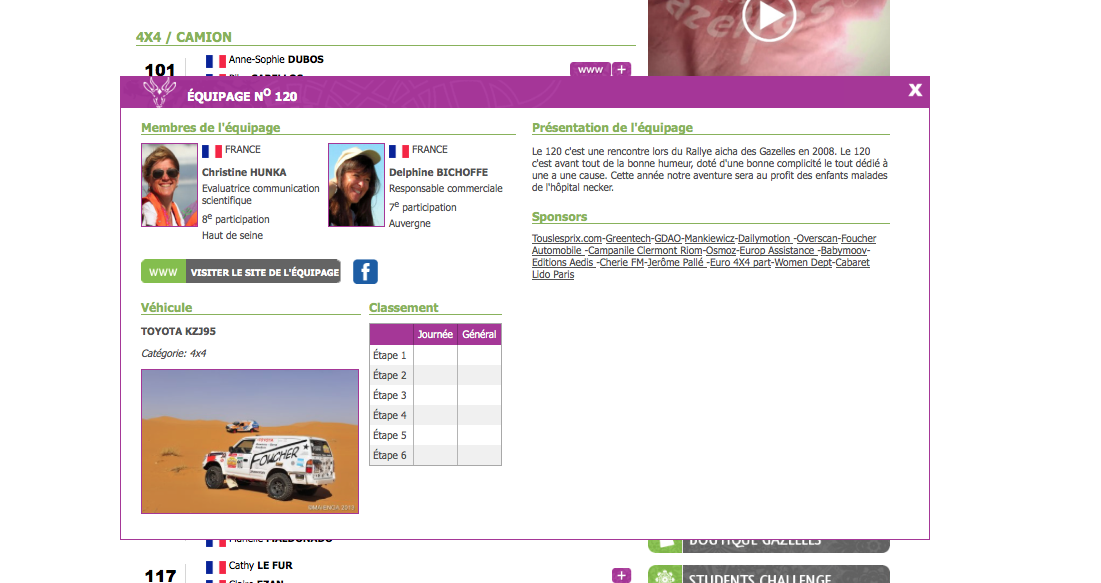Play the video behind the popup

(x=769, y=16)
